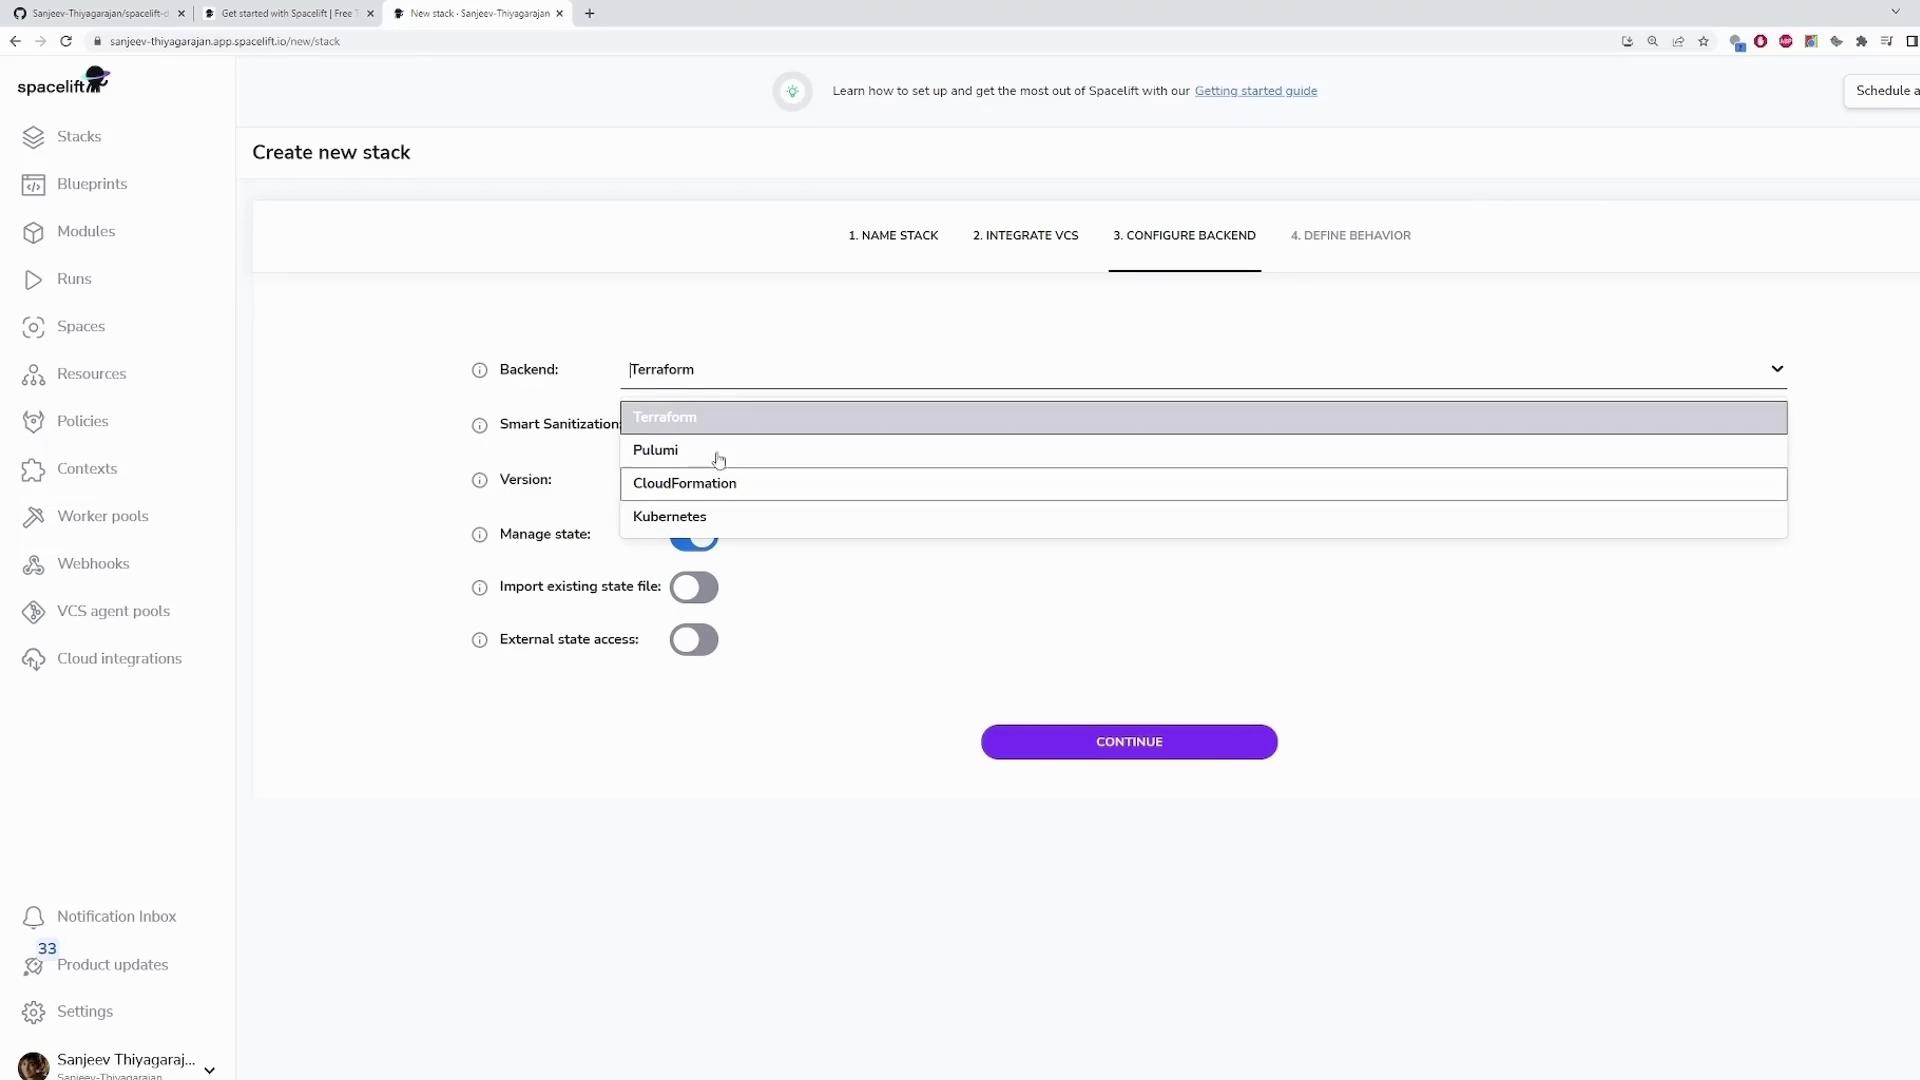Turn on External state access toggle

(x=694, y=640)
